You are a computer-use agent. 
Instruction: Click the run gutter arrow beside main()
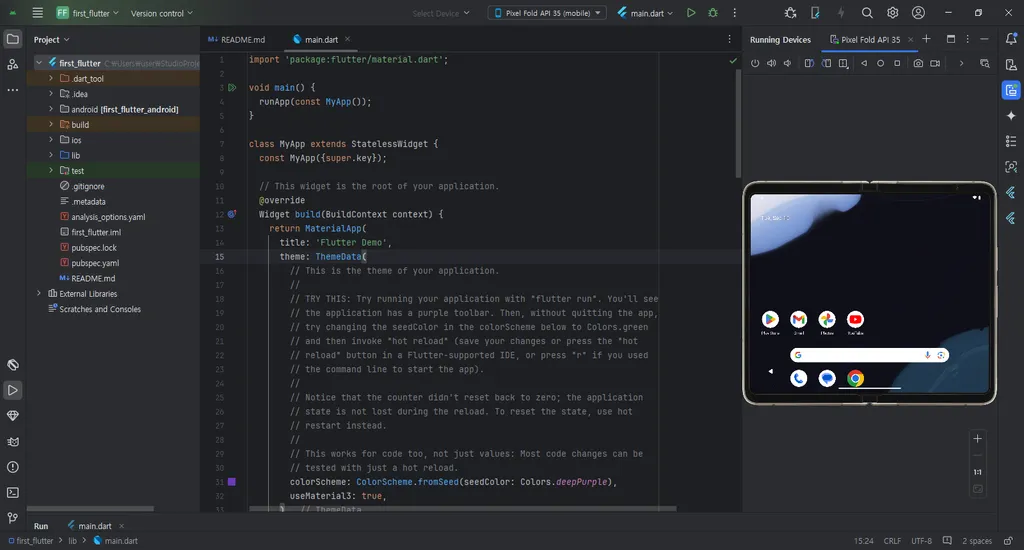(x=232, y=88)
